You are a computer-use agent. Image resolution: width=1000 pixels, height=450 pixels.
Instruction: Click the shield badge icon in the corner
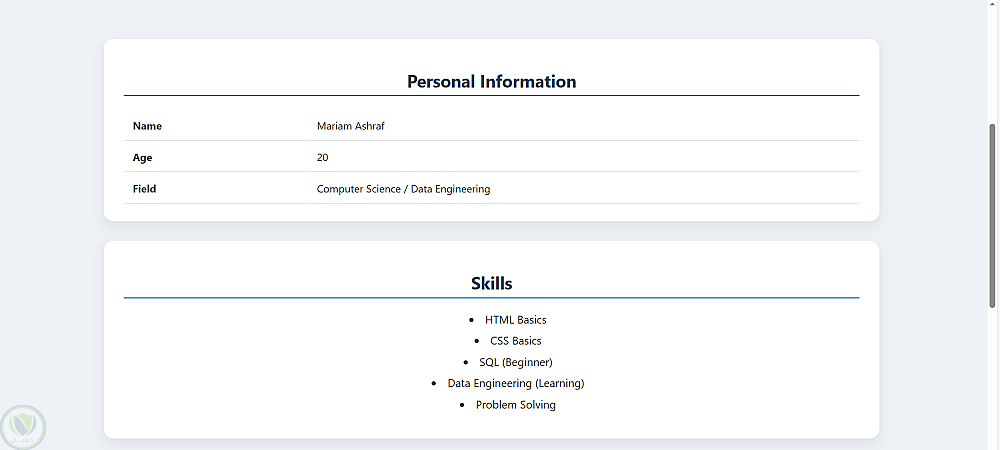click(x=22, y=427)
